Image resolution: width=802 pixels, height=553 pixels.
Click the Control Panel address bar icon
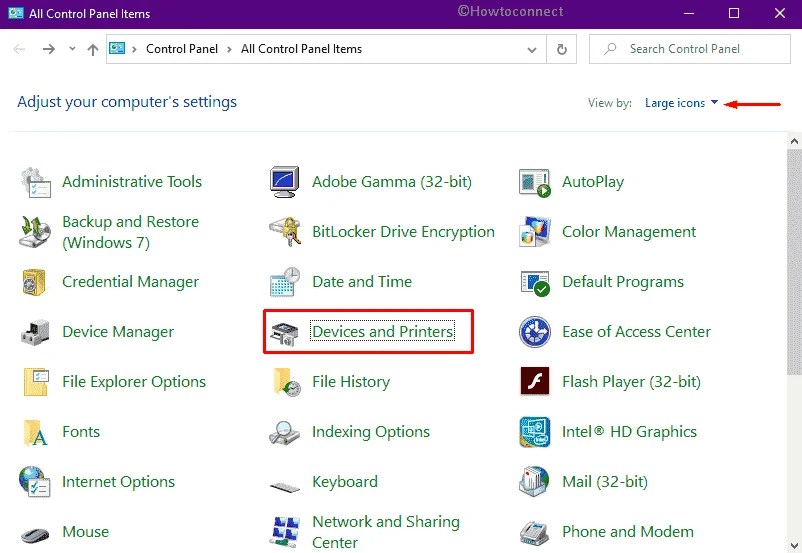[x=117, y=48]
